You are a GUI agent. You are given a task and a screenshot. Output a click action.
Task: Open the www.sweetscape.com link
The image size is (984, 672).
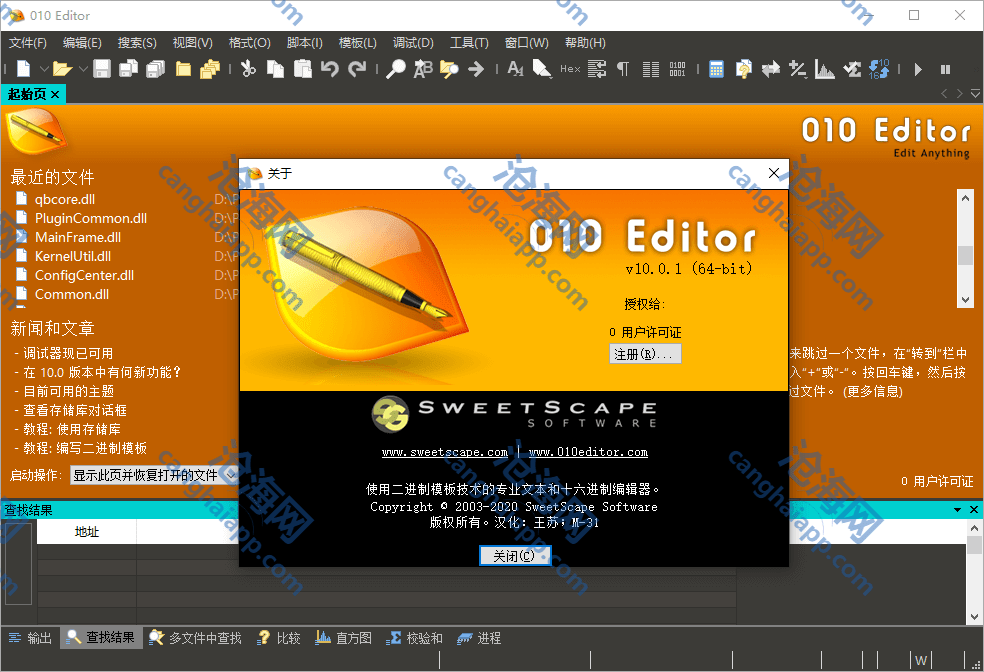click(444, 452)
